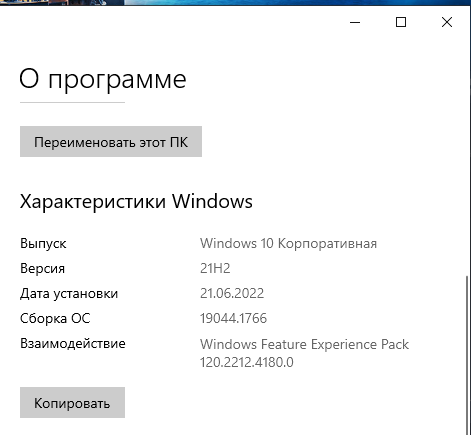
Task: Click the install date 21.06.2022
Action: point(232,293)
